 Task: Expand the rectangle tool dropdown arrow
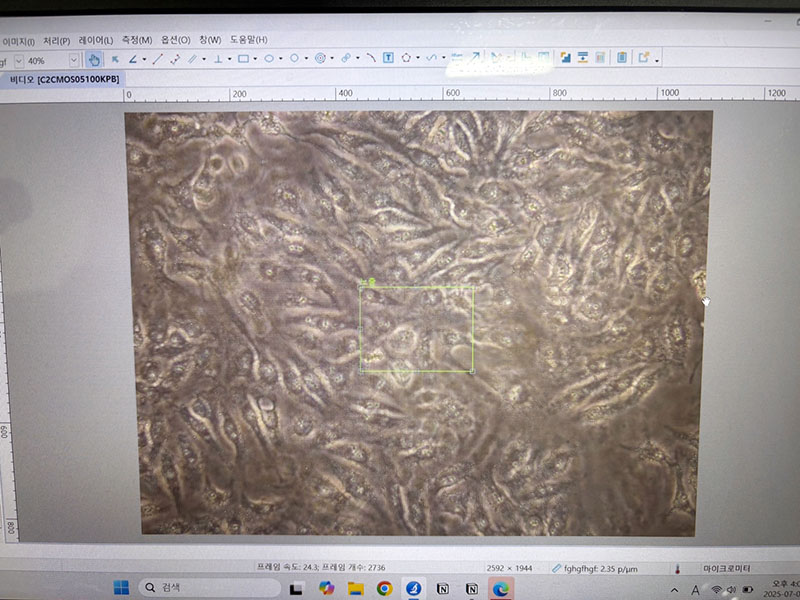256,60
